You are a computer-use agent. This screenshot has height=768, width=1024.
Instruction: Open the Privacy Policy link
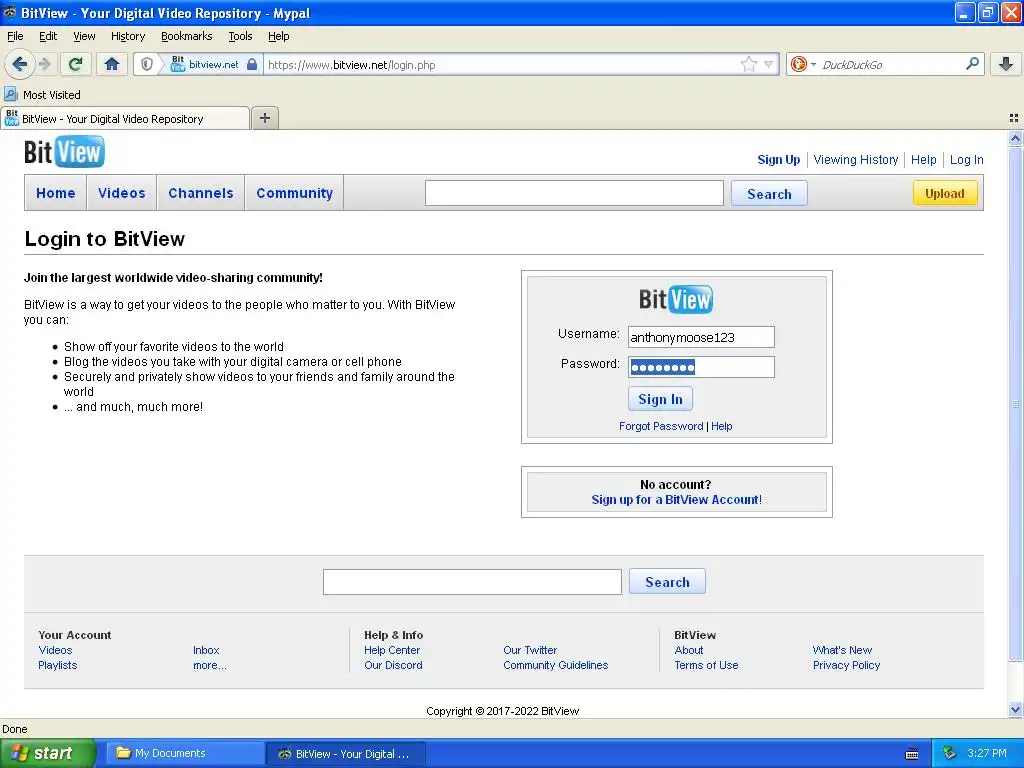846,665
